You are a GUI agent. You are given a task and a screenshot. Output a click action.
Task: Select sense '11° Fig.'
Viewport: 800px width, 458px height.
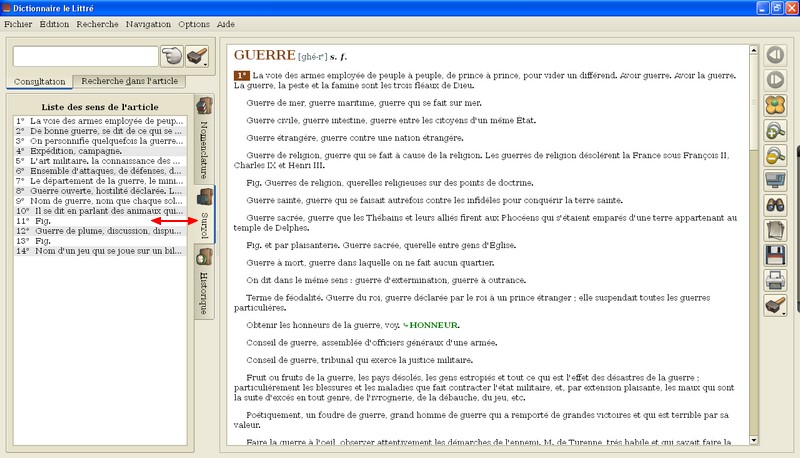[99, 221]
